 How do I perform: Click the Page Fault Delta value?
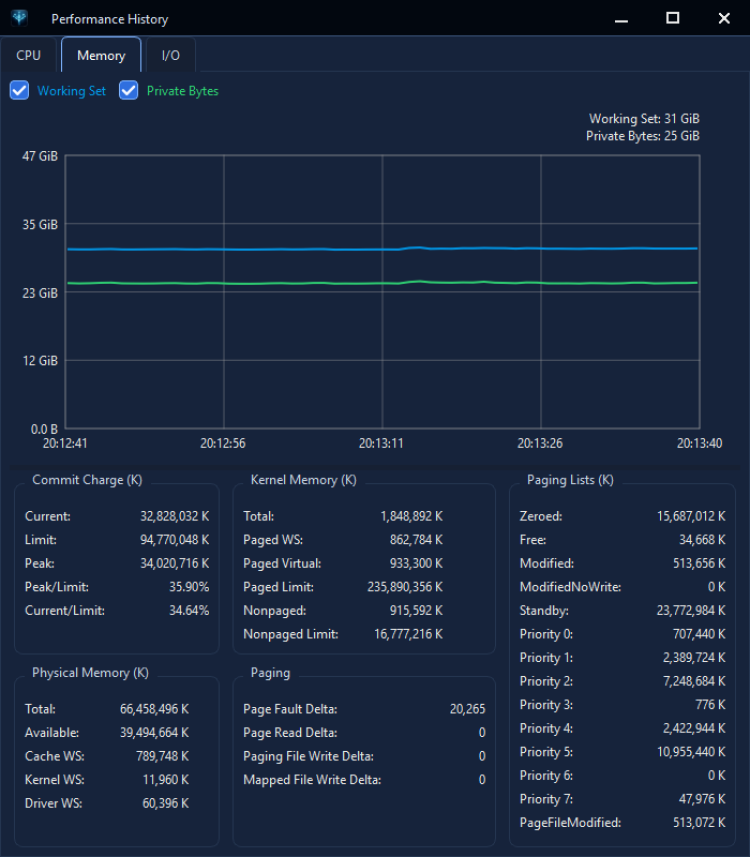click(x=467, y=709)
